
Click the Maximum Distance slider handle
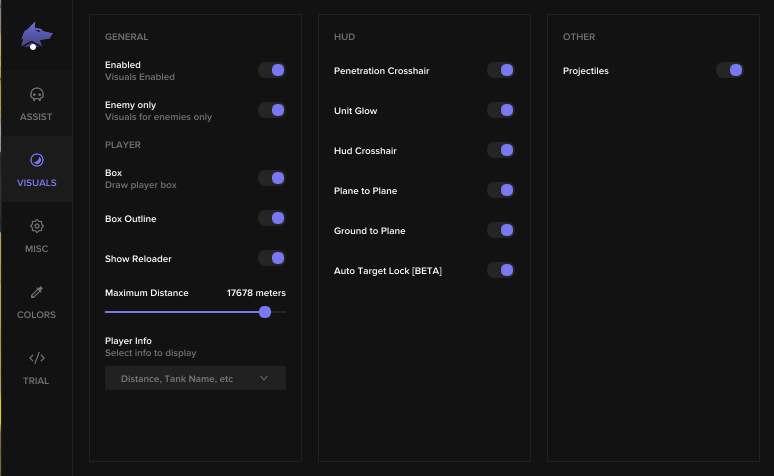coord(265,312)
